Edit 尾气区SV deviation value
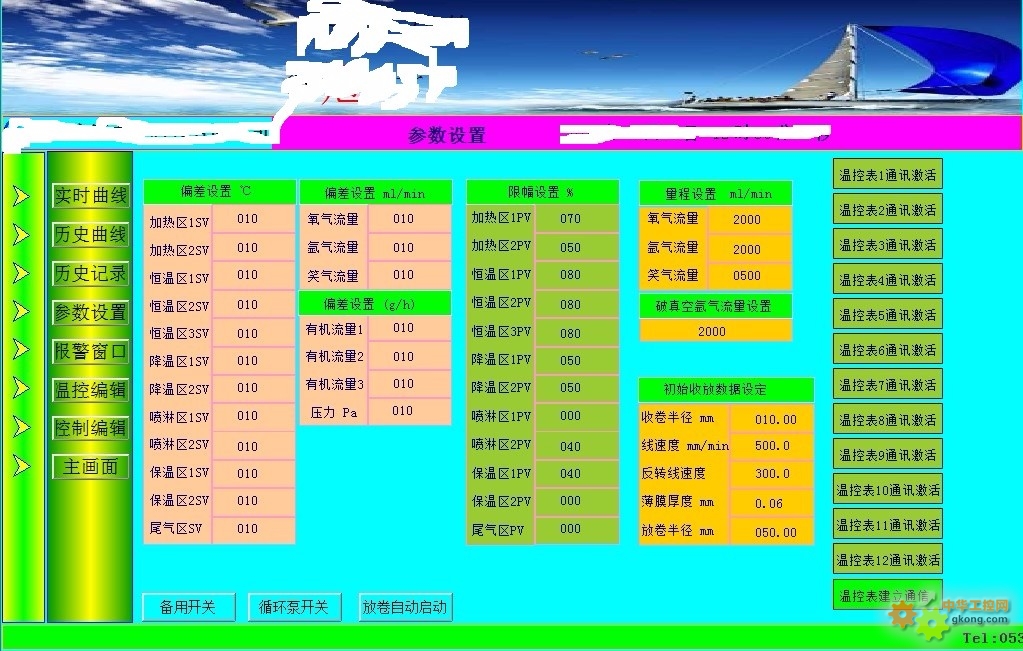This screenshot has height=651, width=1023. click(x=253, y=529)
